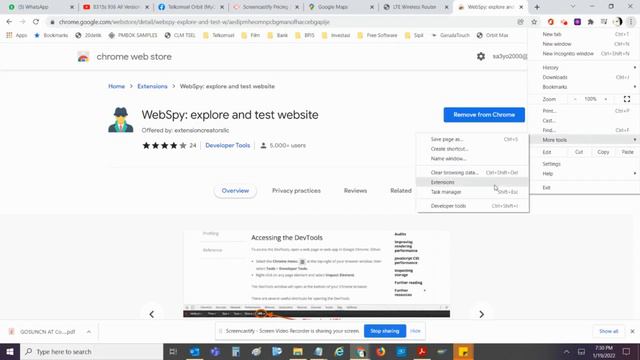This screenshot has height=360, width=640.
Task: Go back using the browser back arrow
Action: coord(9,22)
